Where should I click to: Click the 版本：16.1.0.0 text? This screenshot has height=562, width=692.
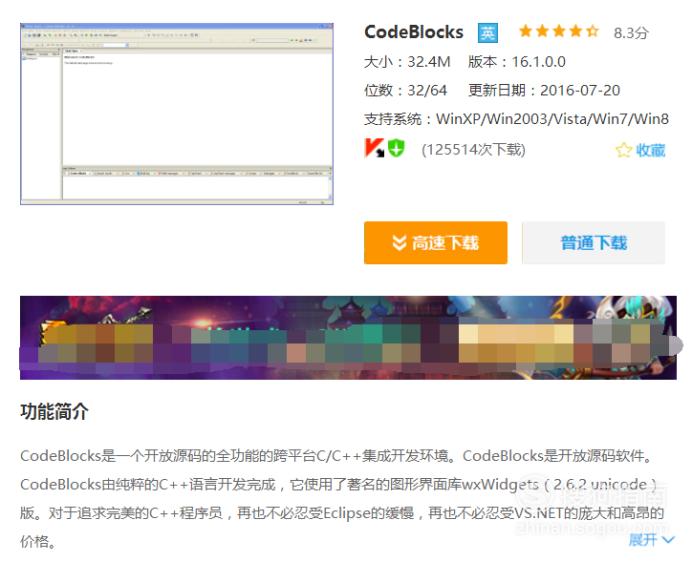tap(517, 62)
